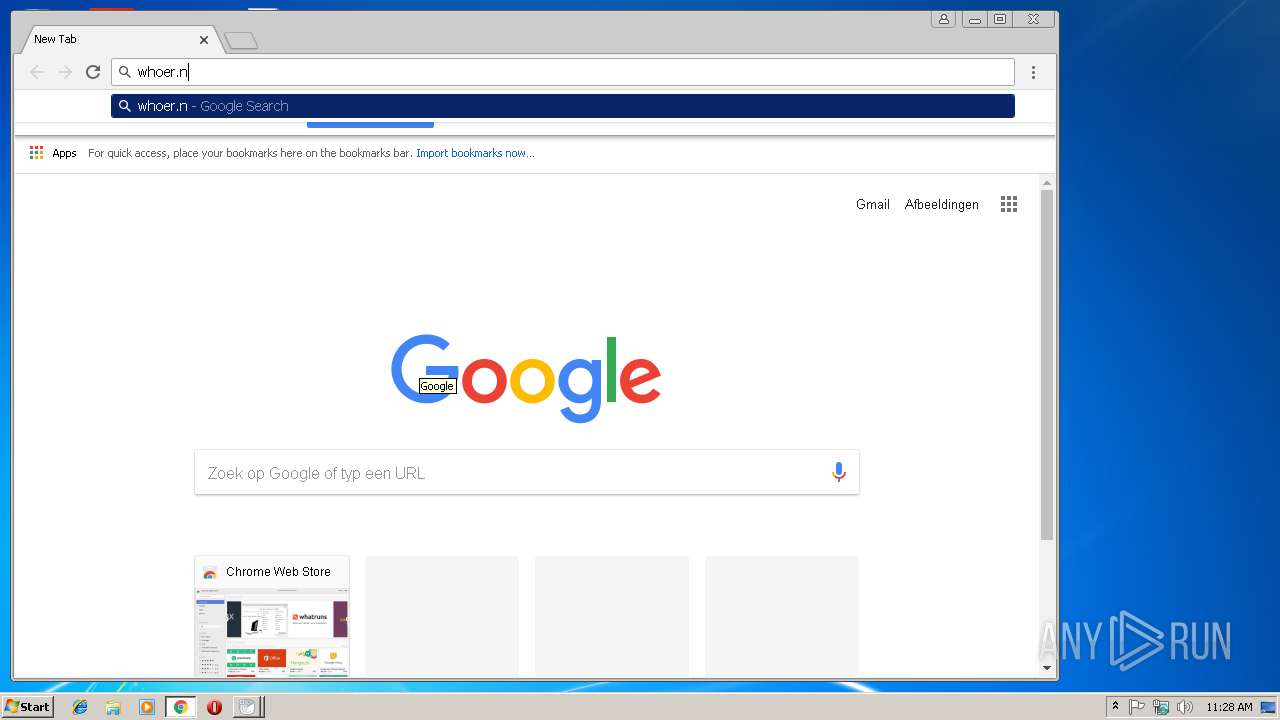Open Windows Explorer folder on taskbar

coord(113,707)
